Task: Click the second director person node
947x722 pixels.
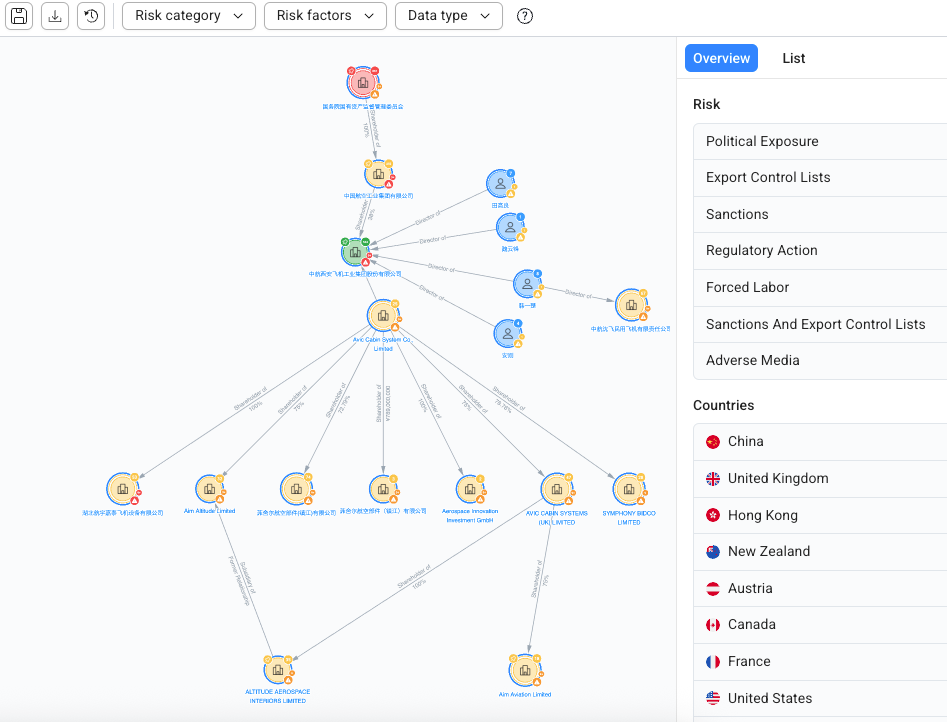Action: pos(510,227)
